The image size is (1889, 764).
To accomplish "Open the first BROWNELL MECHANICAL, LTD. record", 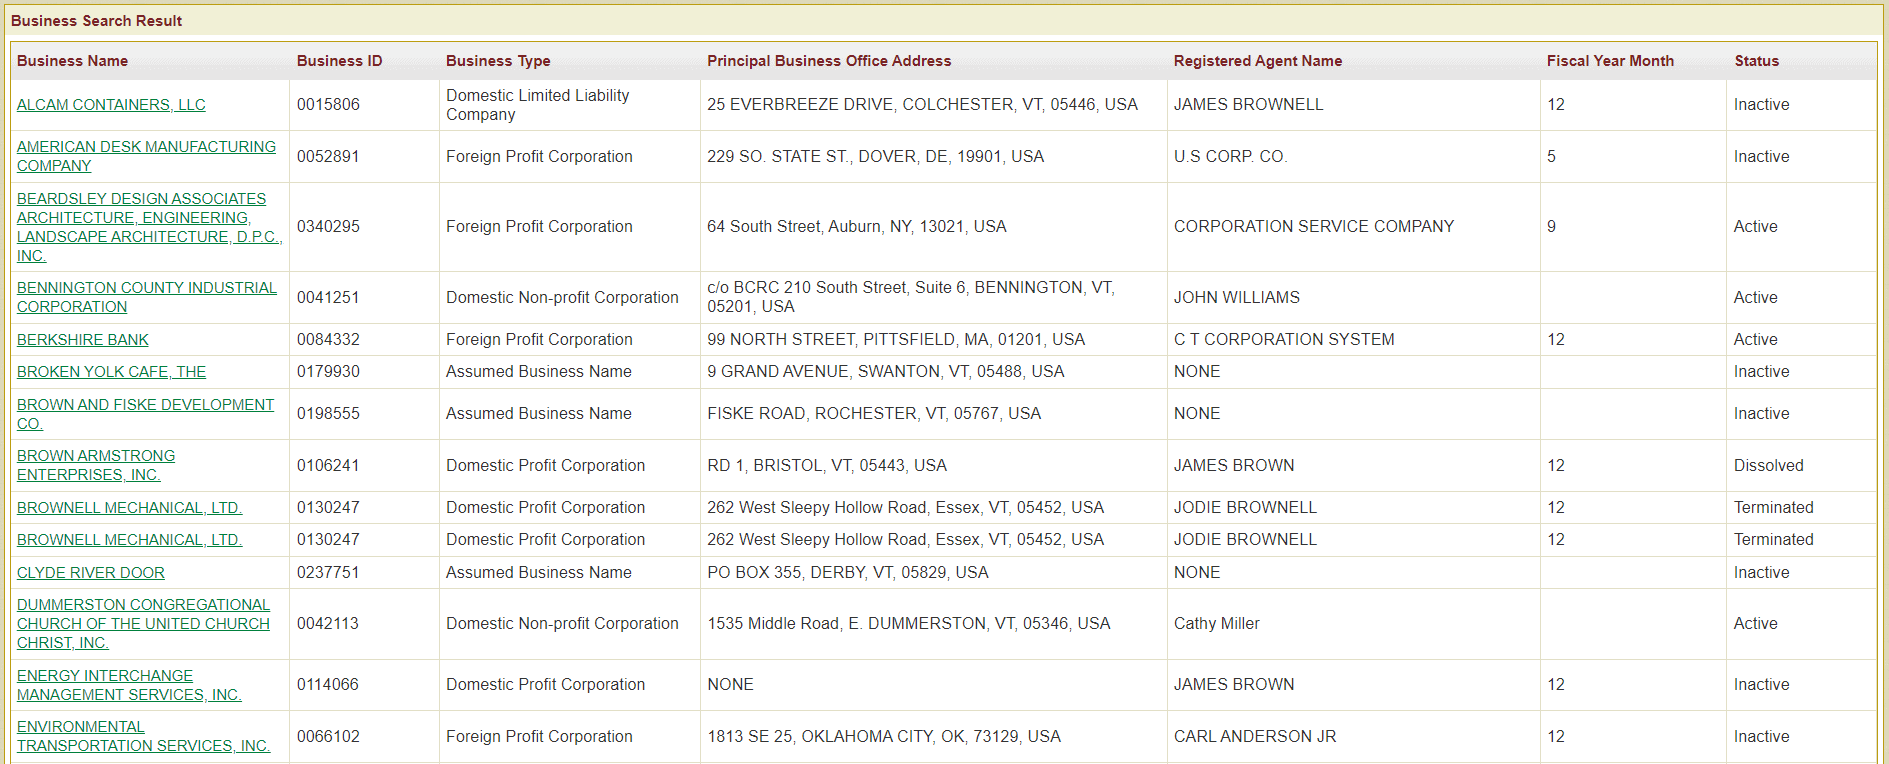I will 130,507.
